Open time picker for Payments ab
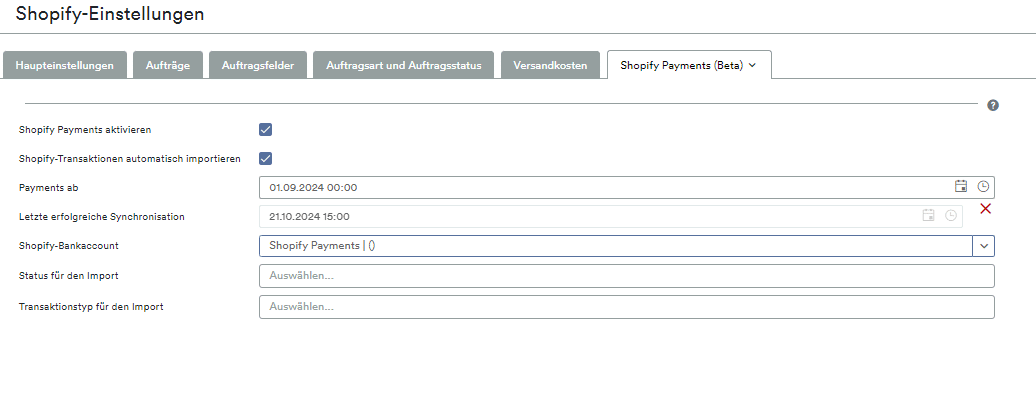Viewport: 1036px width, 399px height. coord(983,187)
